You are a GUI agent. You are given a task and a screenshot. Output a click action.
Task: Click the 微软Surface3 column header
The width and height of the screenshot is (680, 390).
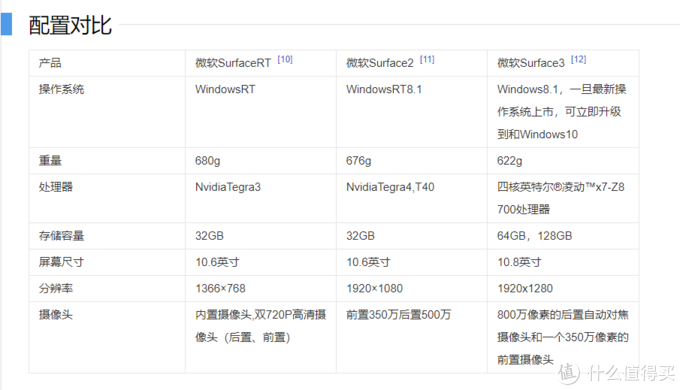pyautogui.click(x=531, y=63)
